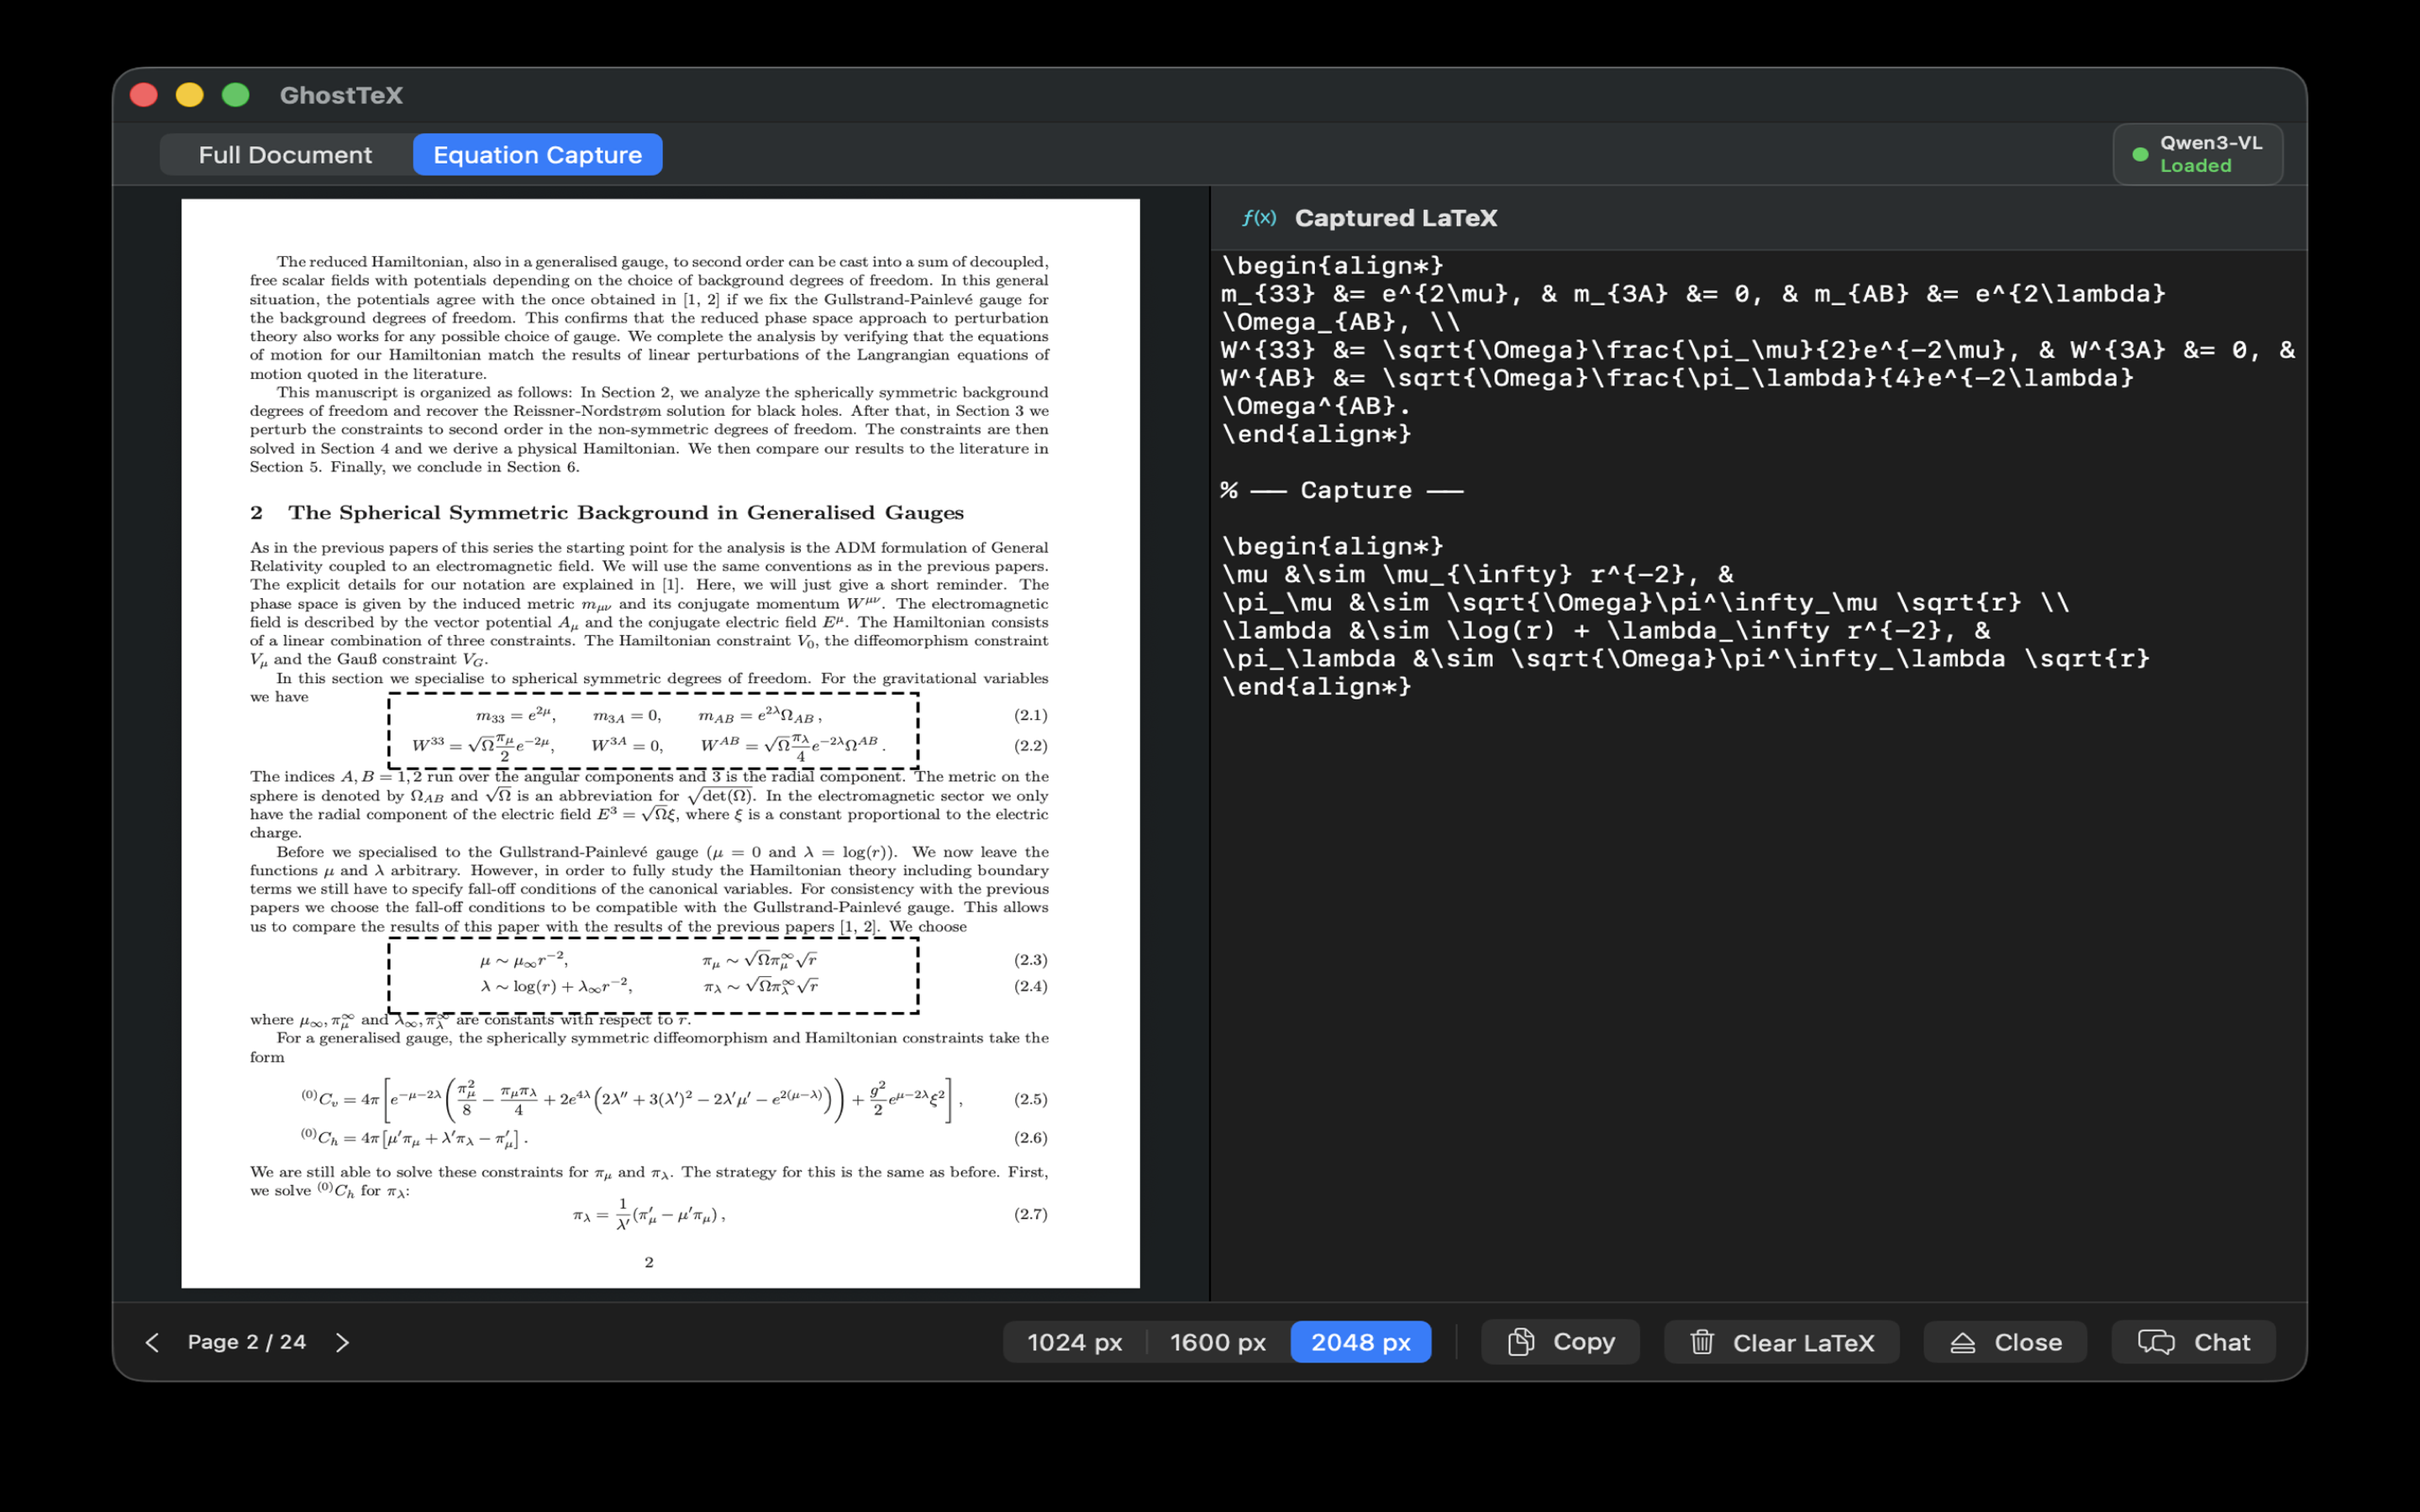
Task: Switch to the Full Document tab
Action: [x=285, y=154]
